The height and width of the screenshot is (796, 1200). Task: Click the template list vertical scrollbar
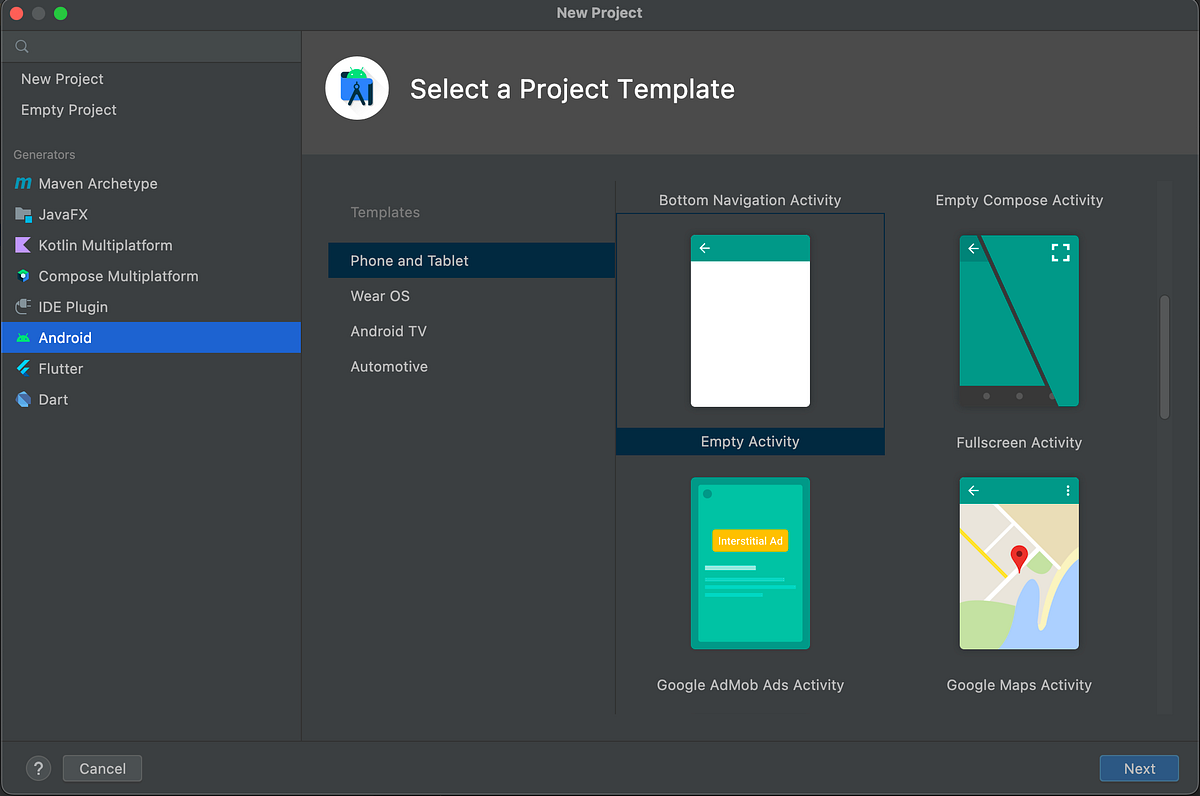click(x=1164, y=357)
